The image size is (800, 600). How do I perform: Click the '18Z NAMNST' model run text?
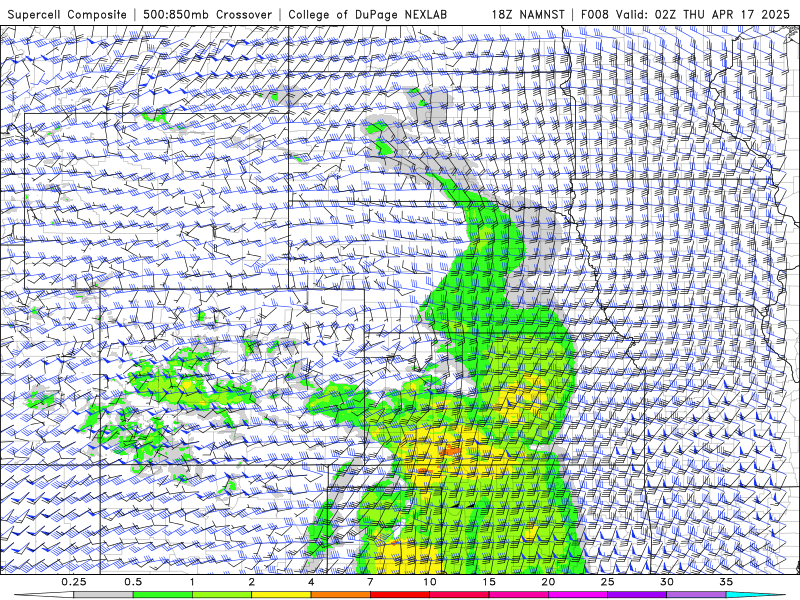pyautogui.click(x=528, y=15)
